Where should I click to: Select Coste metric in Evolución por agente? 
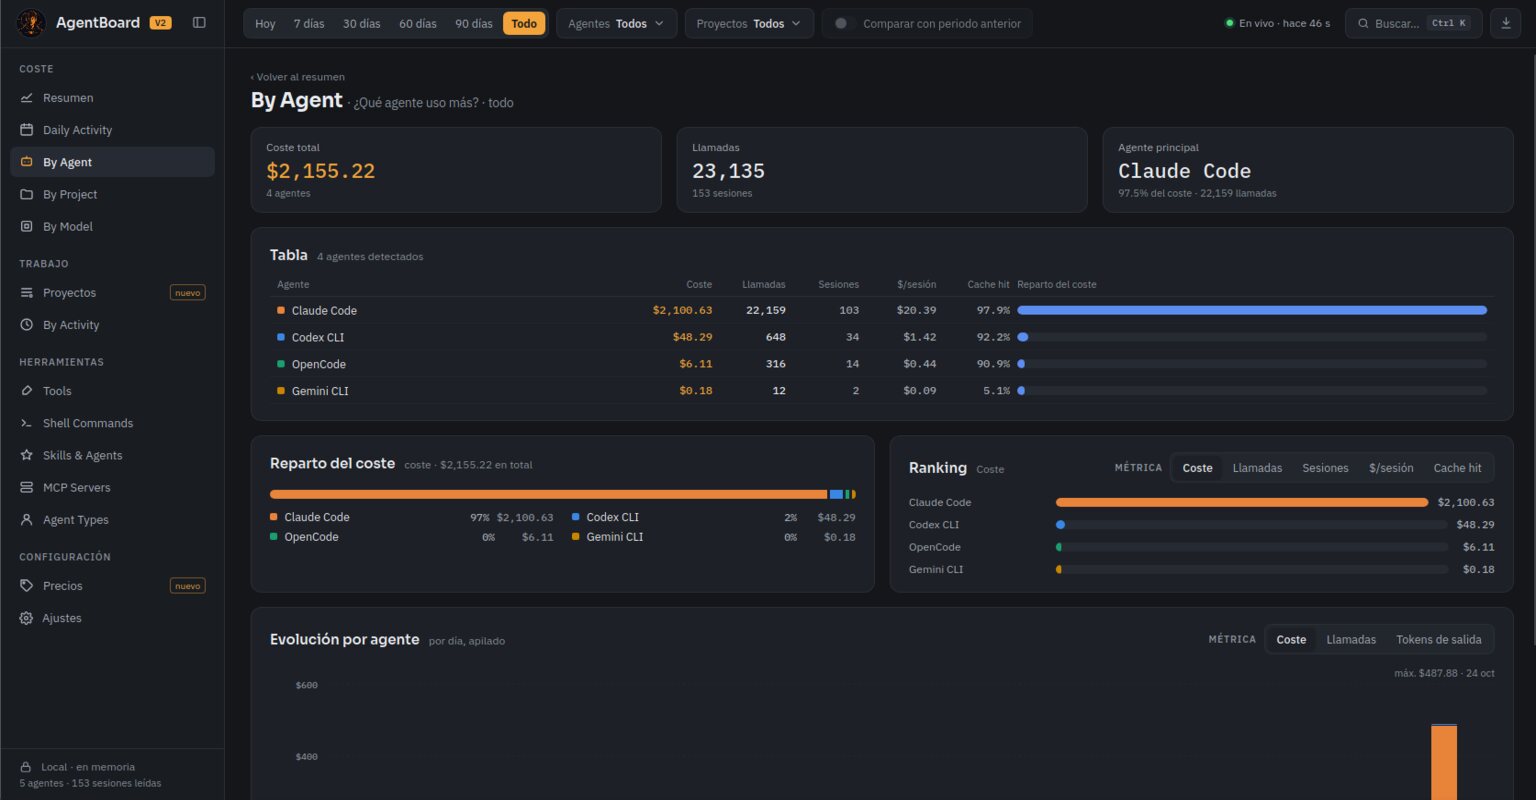pos(1291,639)
